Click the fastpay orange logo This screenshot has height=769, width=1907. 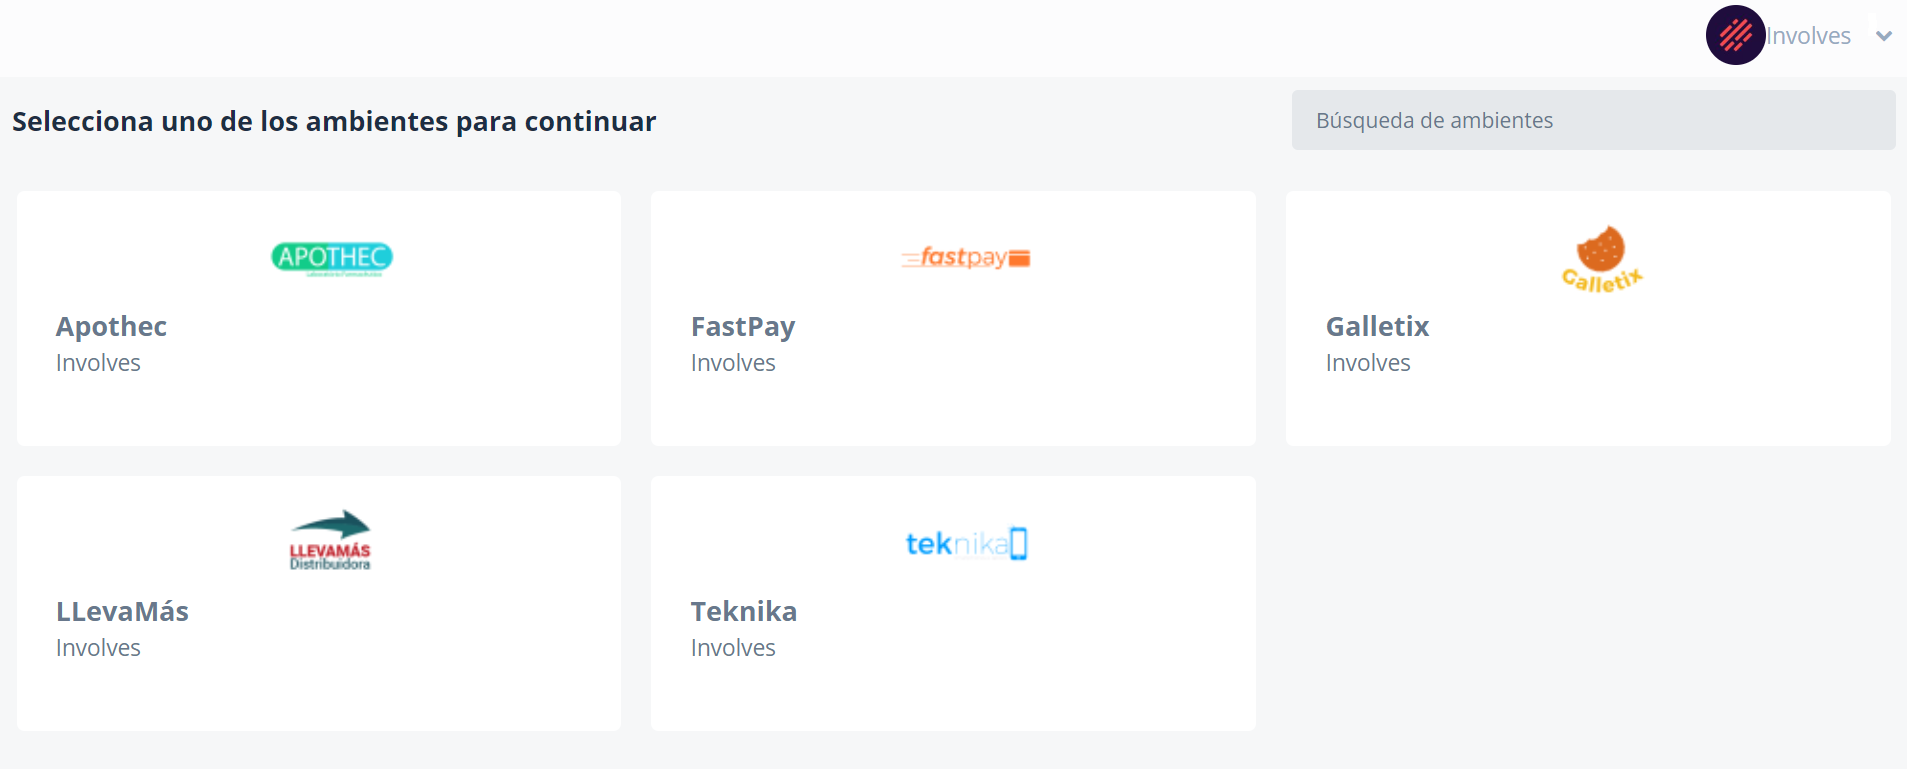tap(965, 258)
